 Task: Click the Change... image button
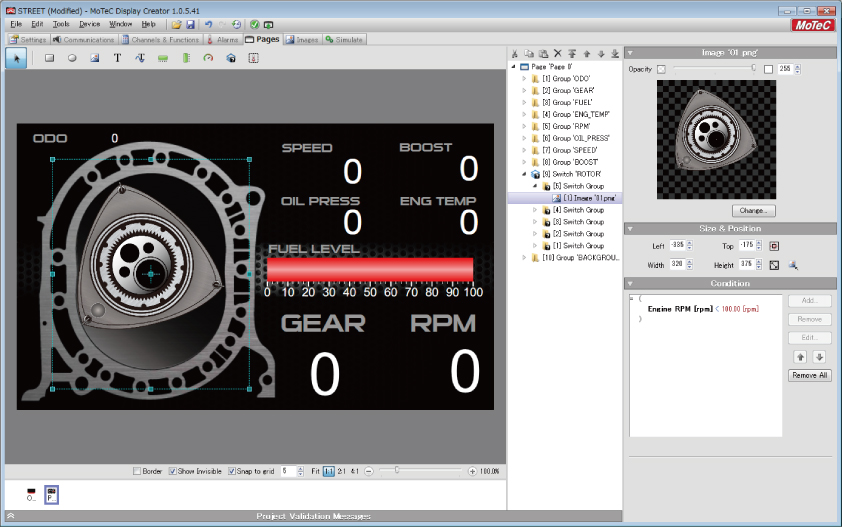pos(752,211)
